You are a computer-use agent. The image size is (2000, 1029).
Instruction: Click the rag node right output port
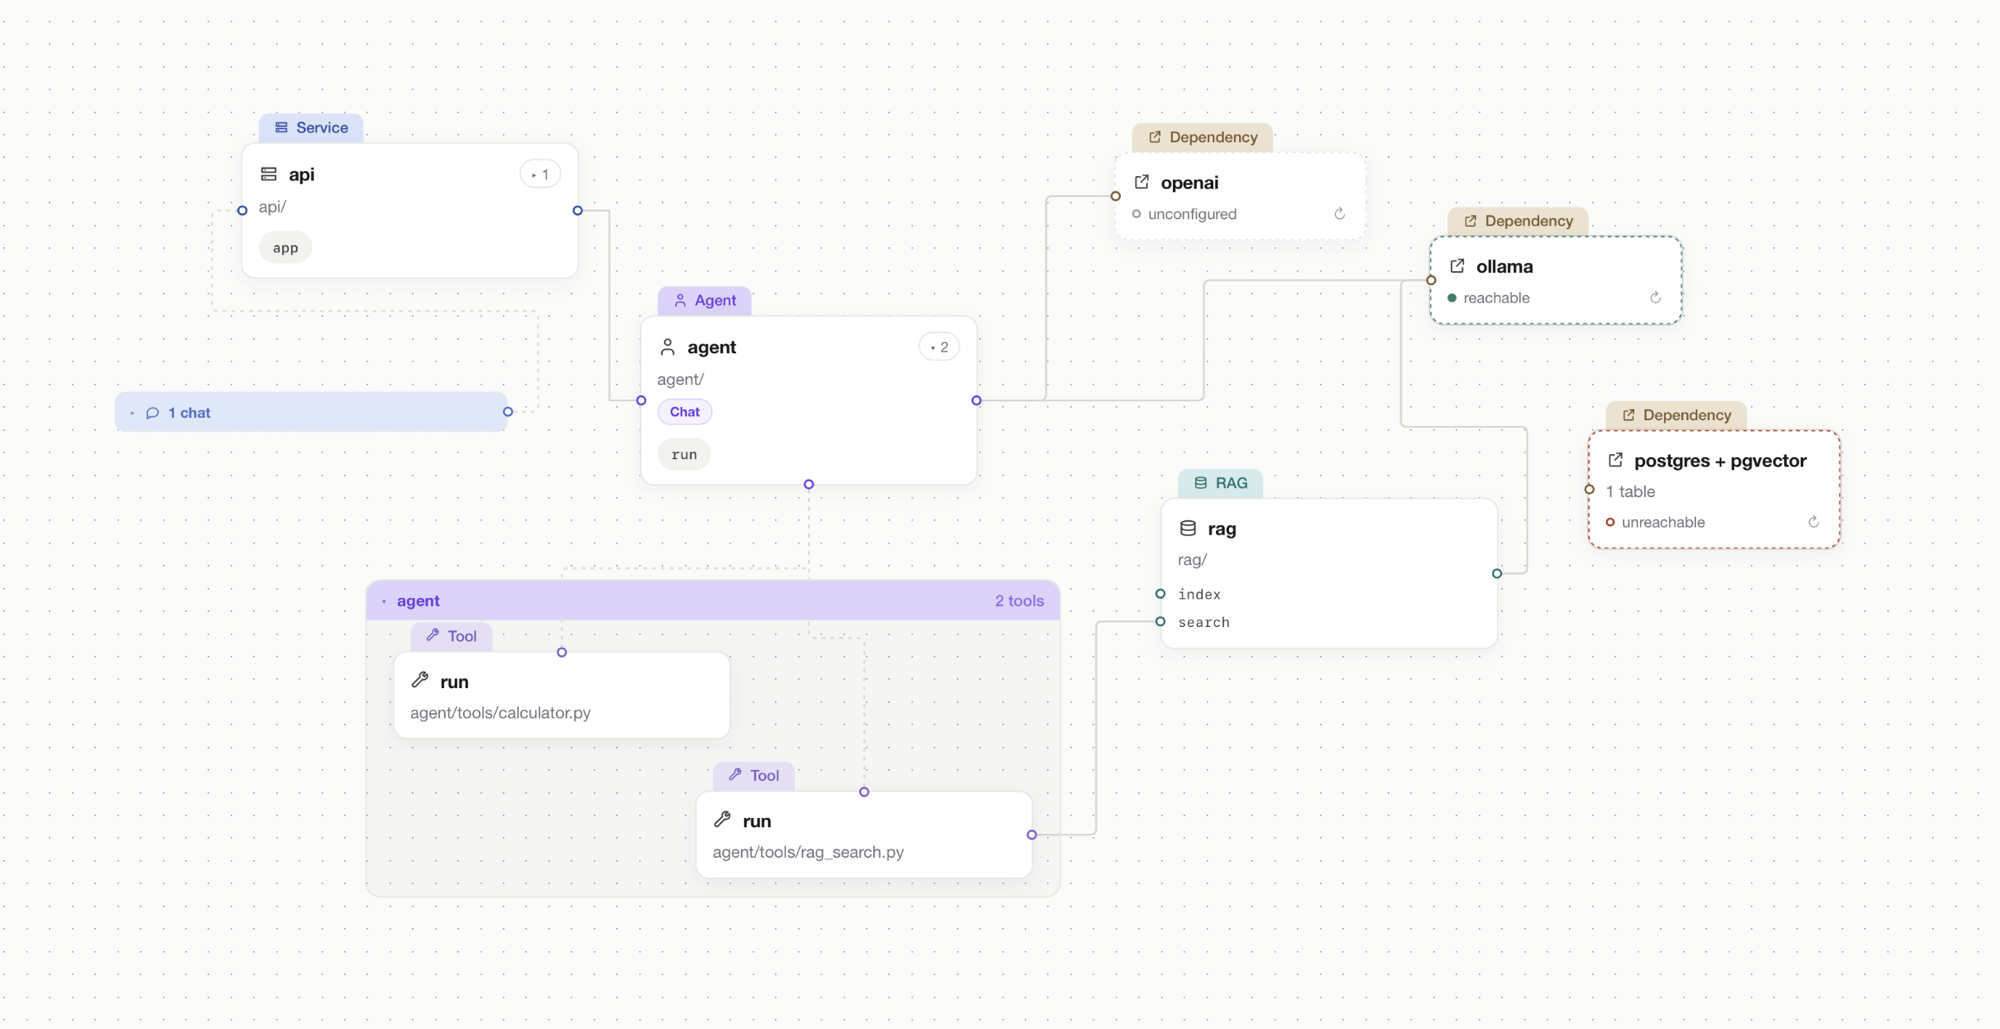(1497, 573)
